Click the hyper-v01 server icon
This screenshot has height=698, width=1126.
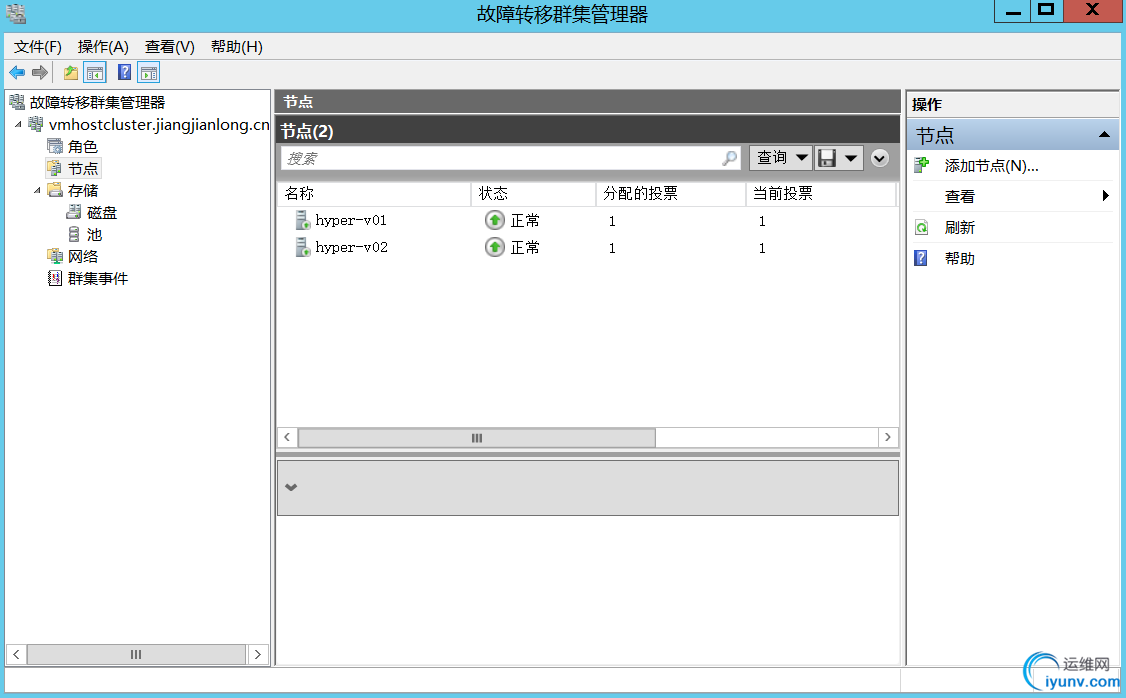(302, 220)
